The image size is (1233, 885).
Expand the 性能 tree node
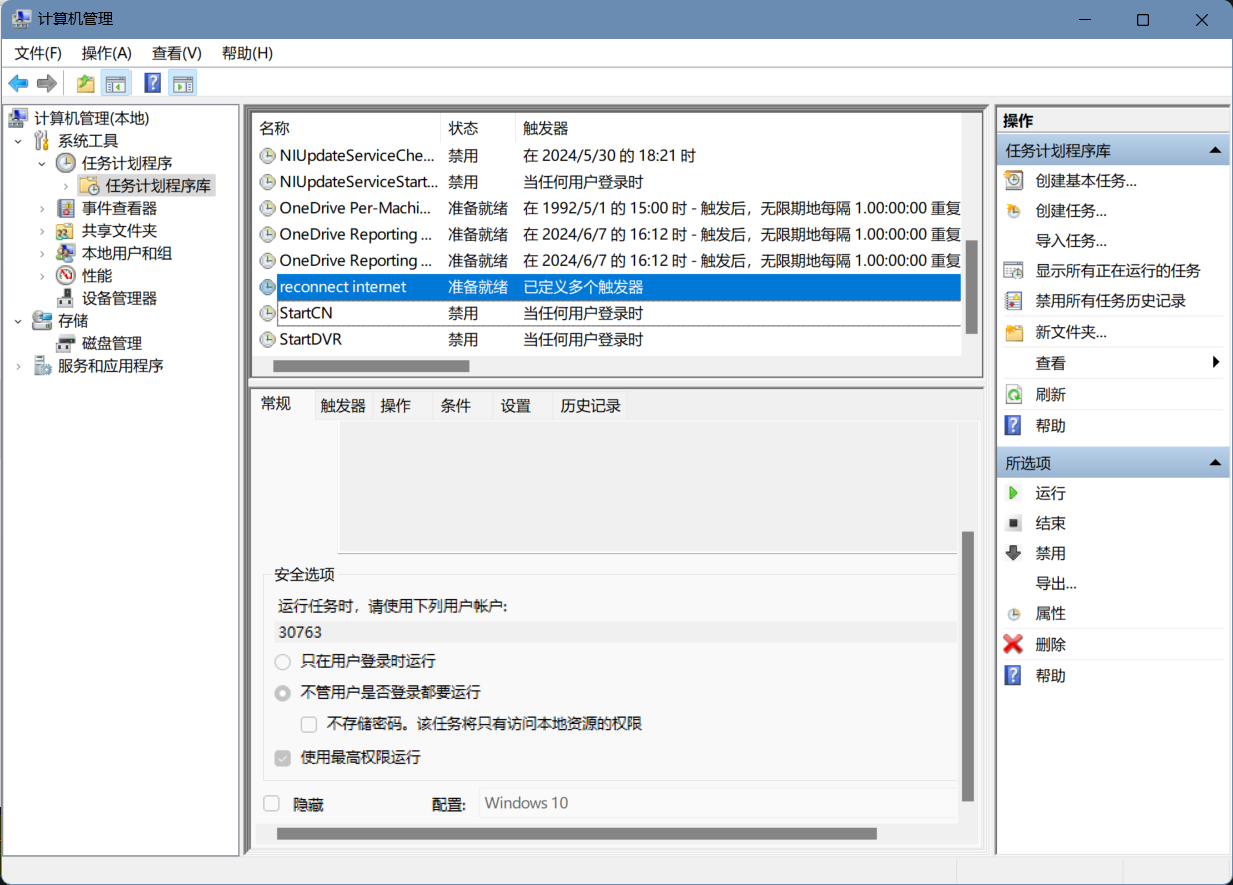[42, 275]
